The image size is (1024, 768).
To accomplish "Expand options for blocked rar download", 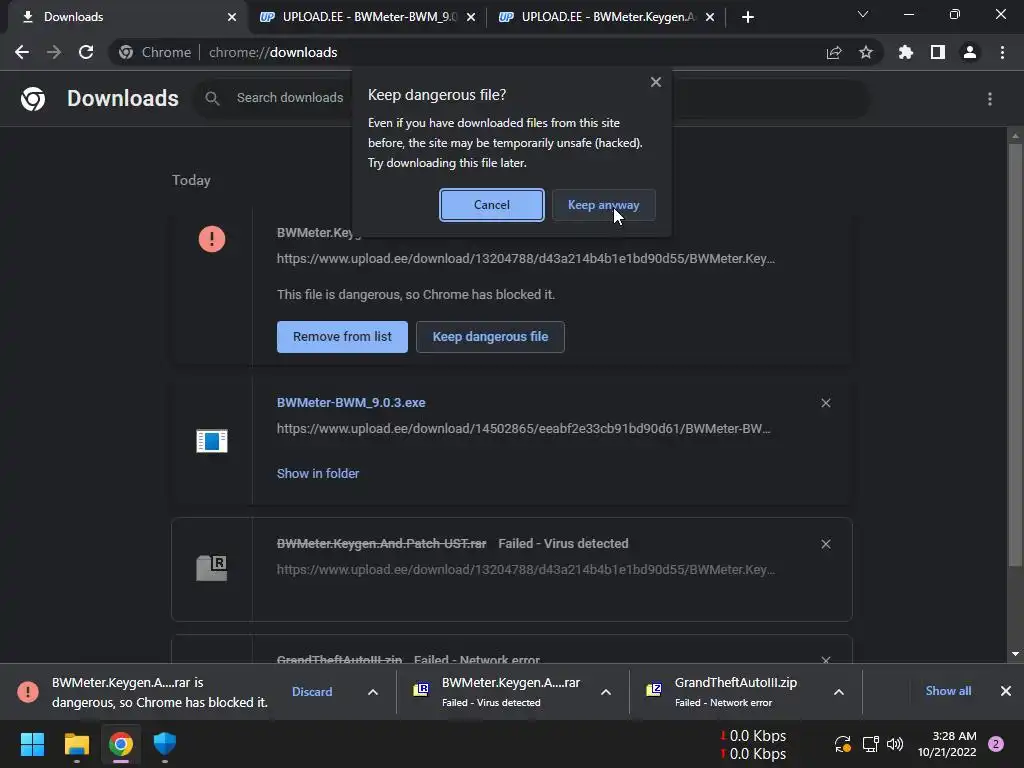I will pos(373,692).
